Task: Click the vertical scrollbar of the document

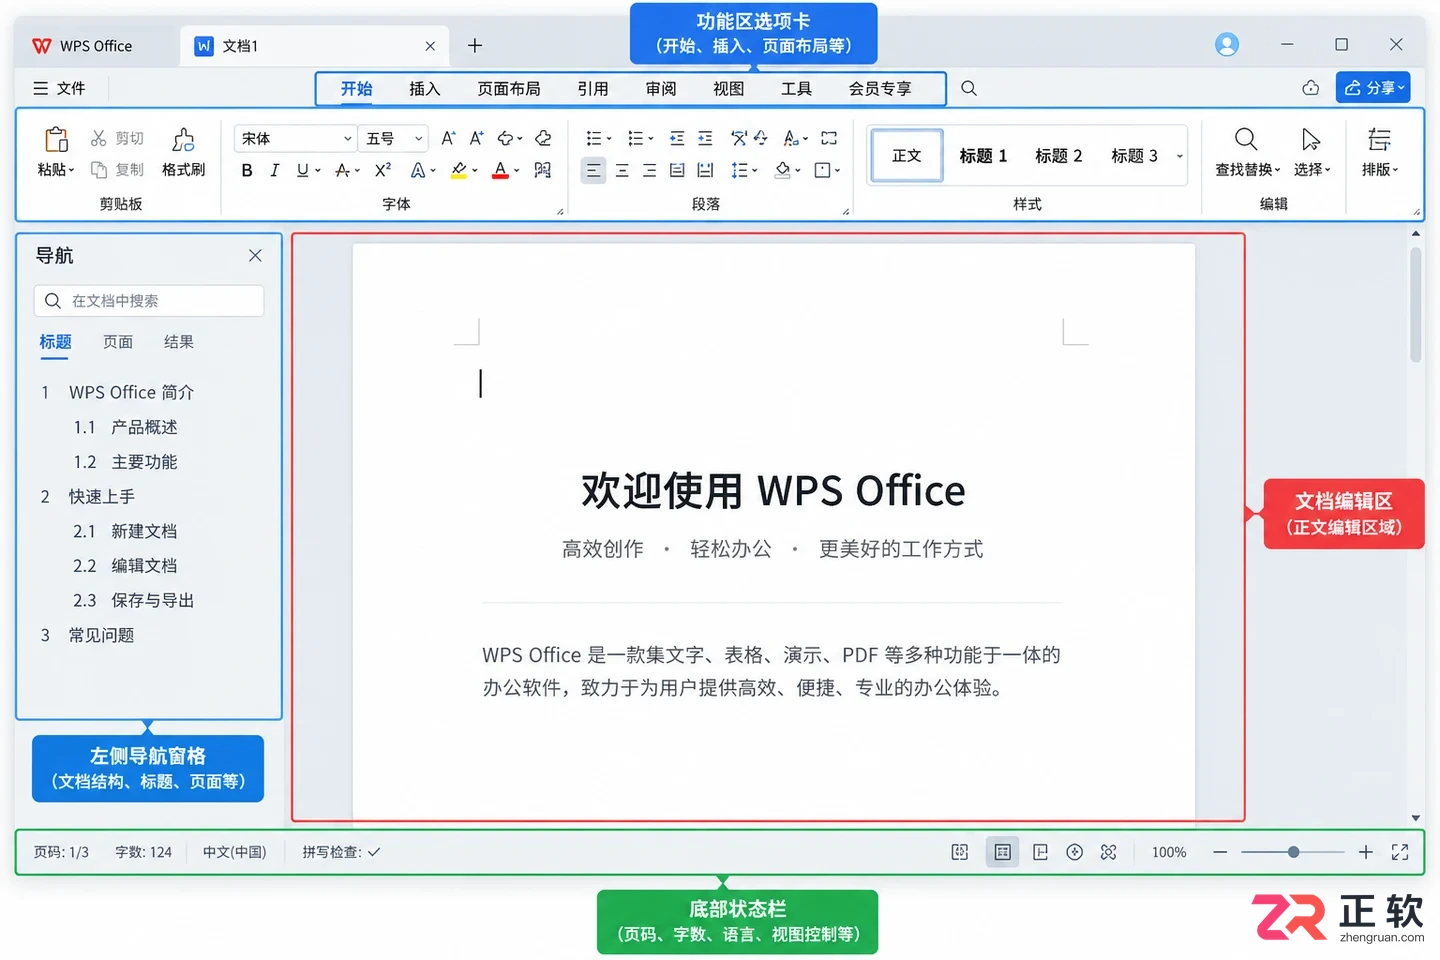Action: 1415,306
